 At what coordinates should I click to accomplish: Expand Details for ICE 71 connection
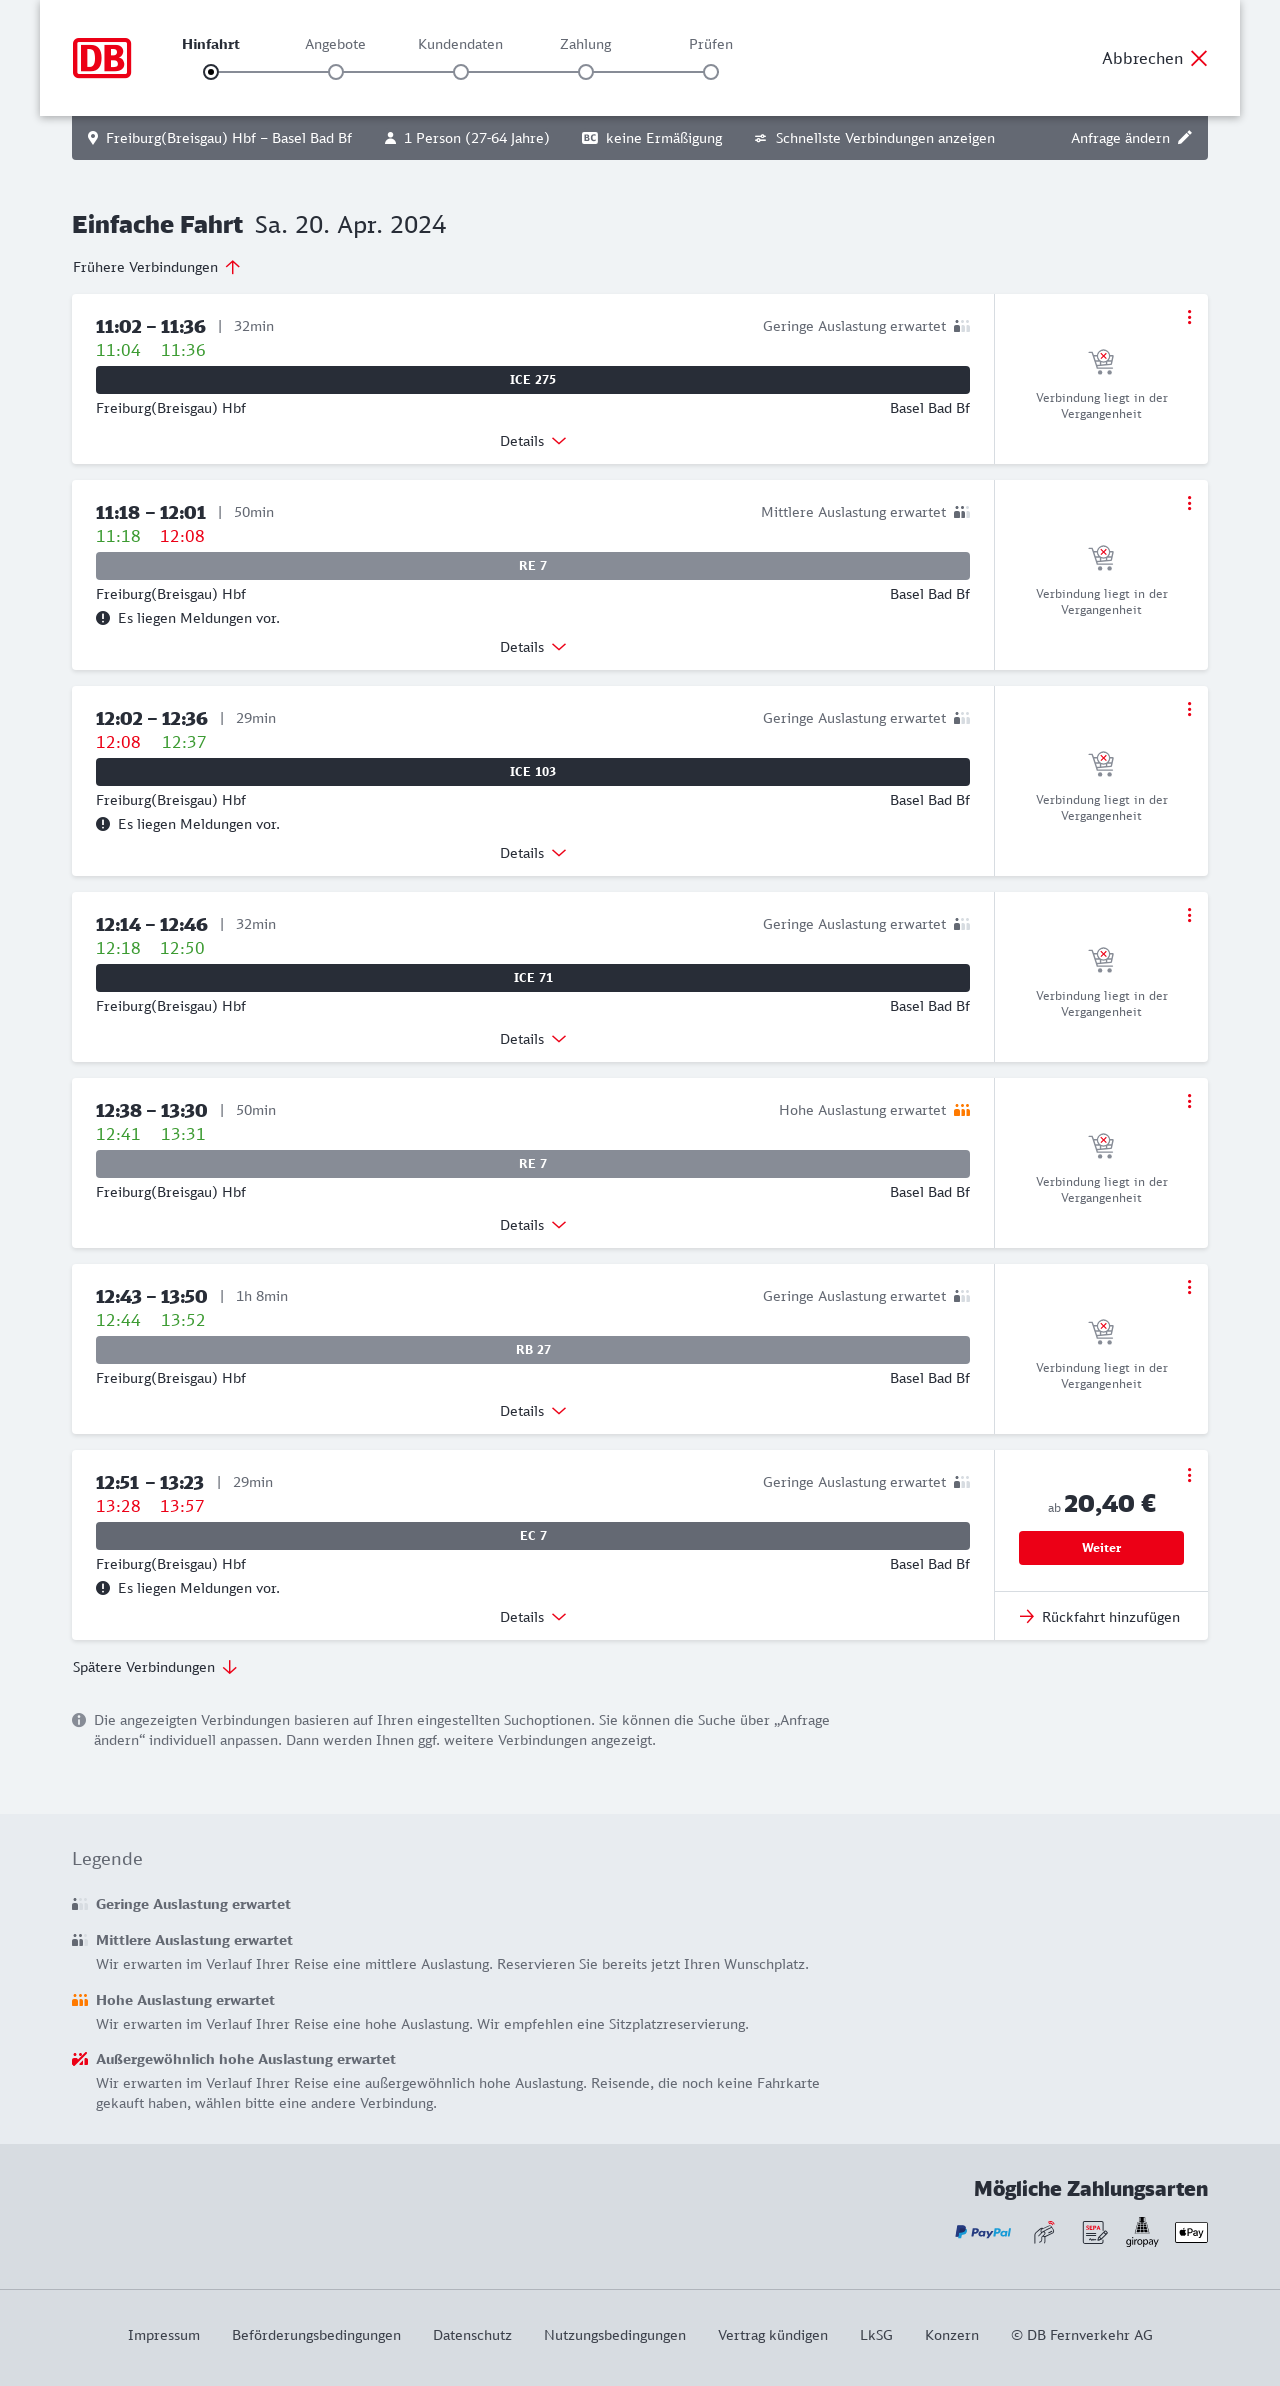[x=533, y=1039]
